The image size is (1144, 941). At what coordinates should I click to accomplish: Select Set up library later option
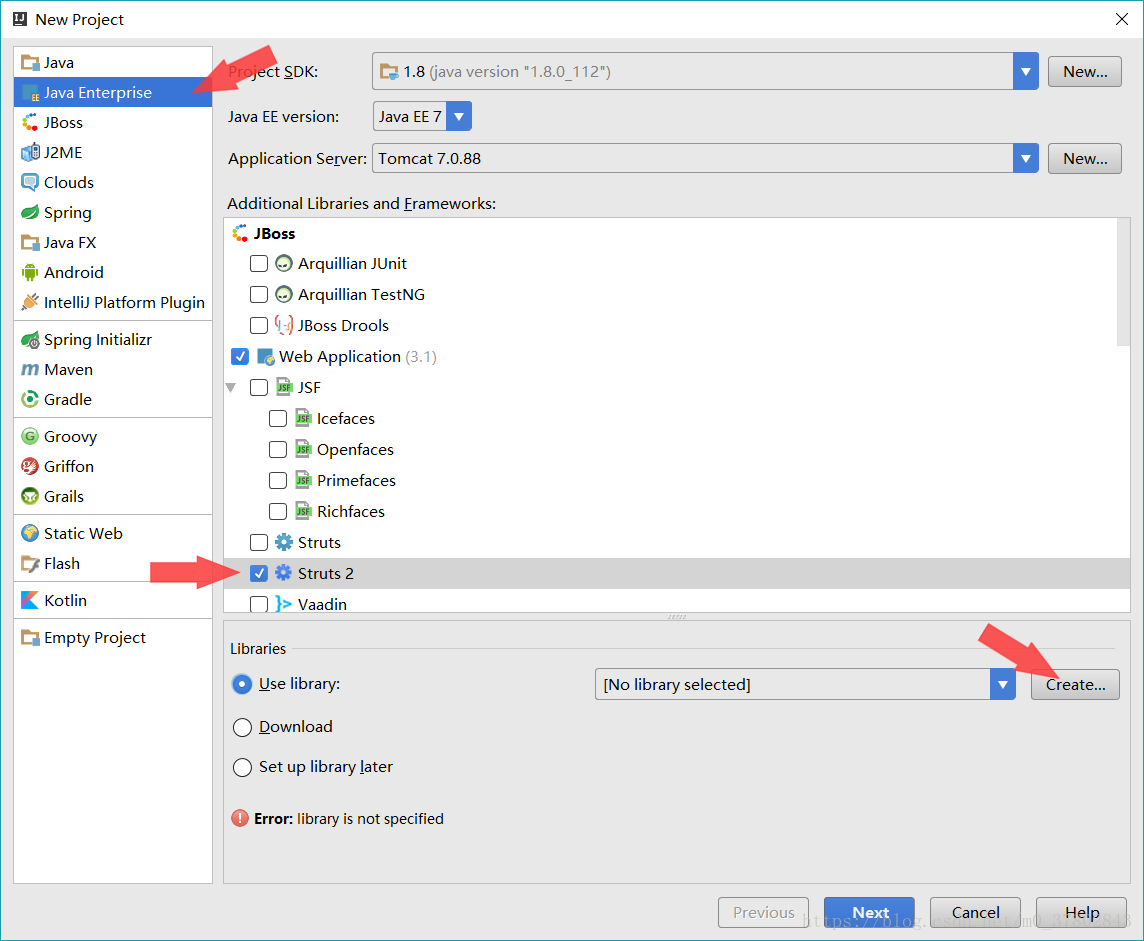242,767
